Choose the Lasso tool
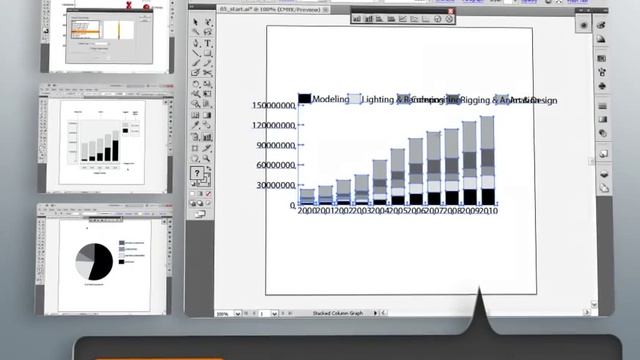The width and height of the screenshot is (640, 360). (208, 32)
